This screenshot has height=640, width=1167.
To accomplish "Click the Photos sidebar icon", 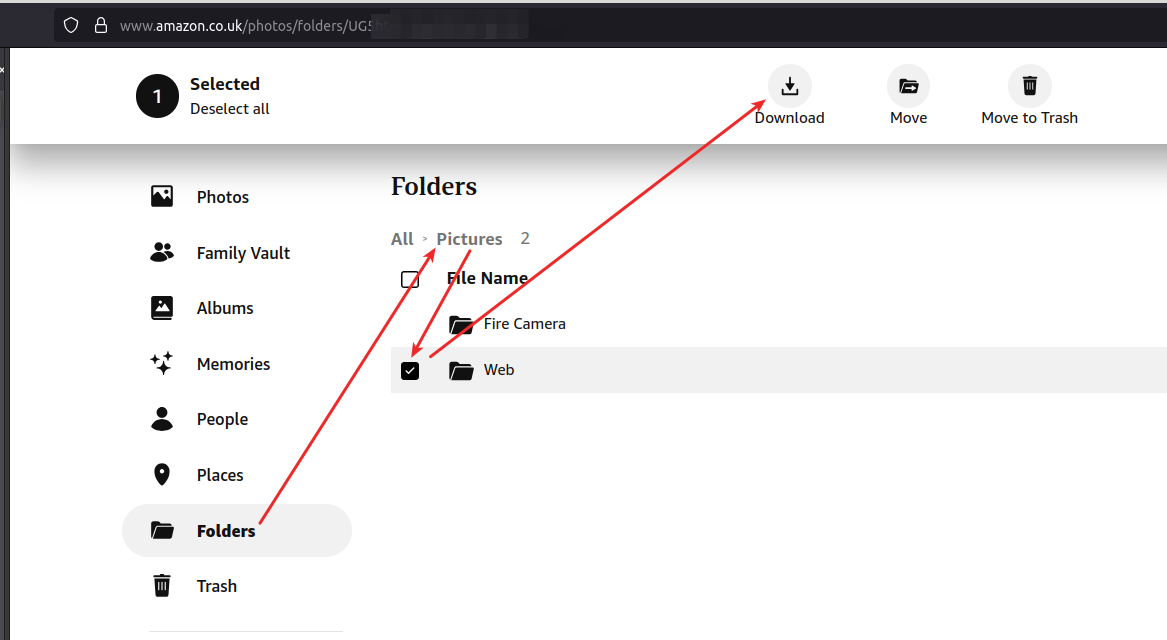I will [162, 196].
